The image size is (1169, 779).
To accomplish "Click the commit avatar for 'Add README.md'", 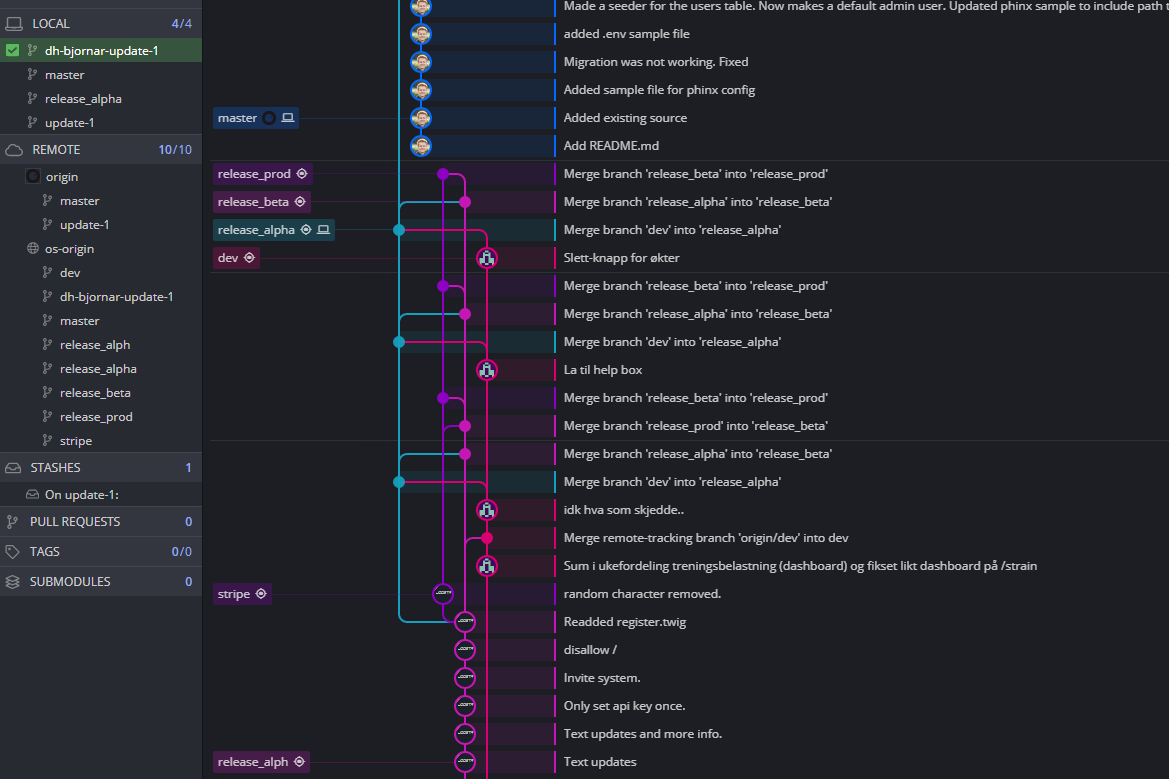I will (421, 146).
